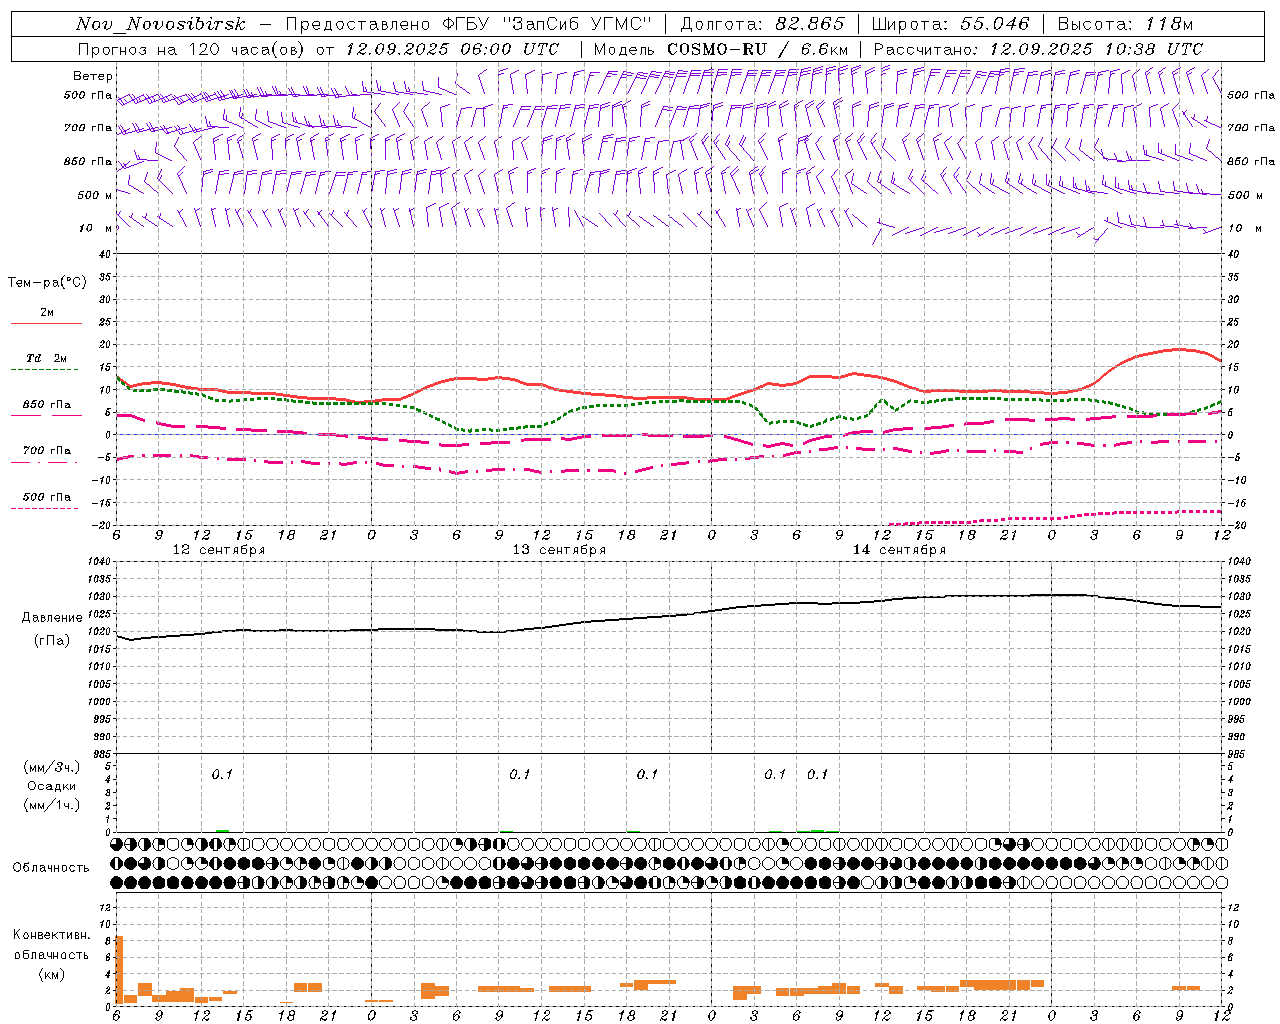Click the 'Облачность' cloud cover label
Screen dimensions: 1280x1024
[x=51, y=868]
